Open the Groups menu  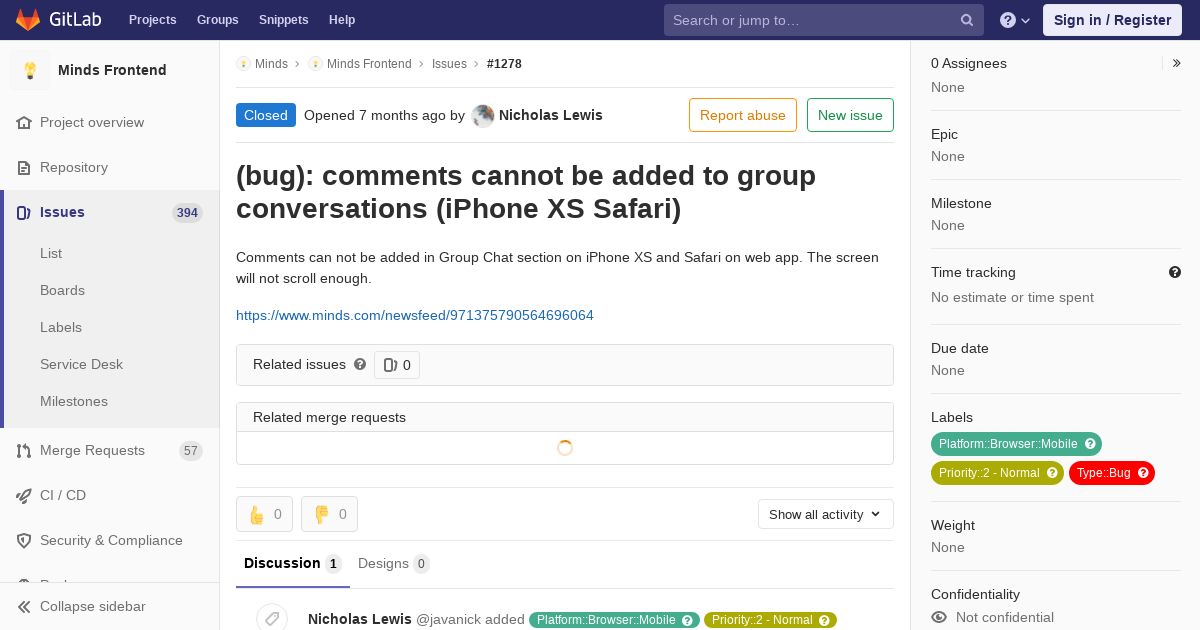(217, 20)
